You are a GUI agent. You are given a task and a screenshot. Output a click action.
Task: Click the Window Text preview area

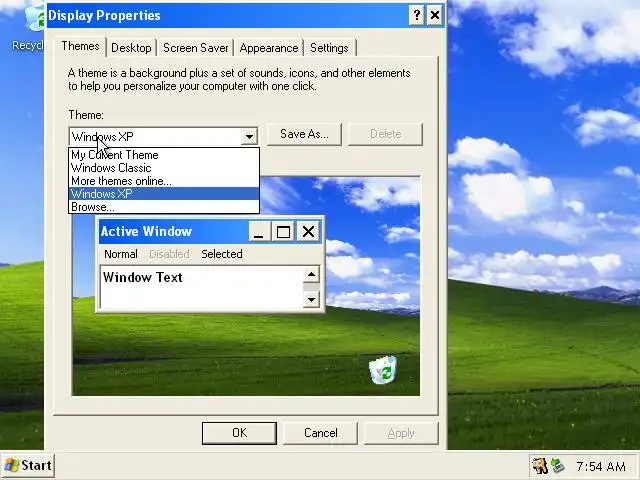[202, 287]
